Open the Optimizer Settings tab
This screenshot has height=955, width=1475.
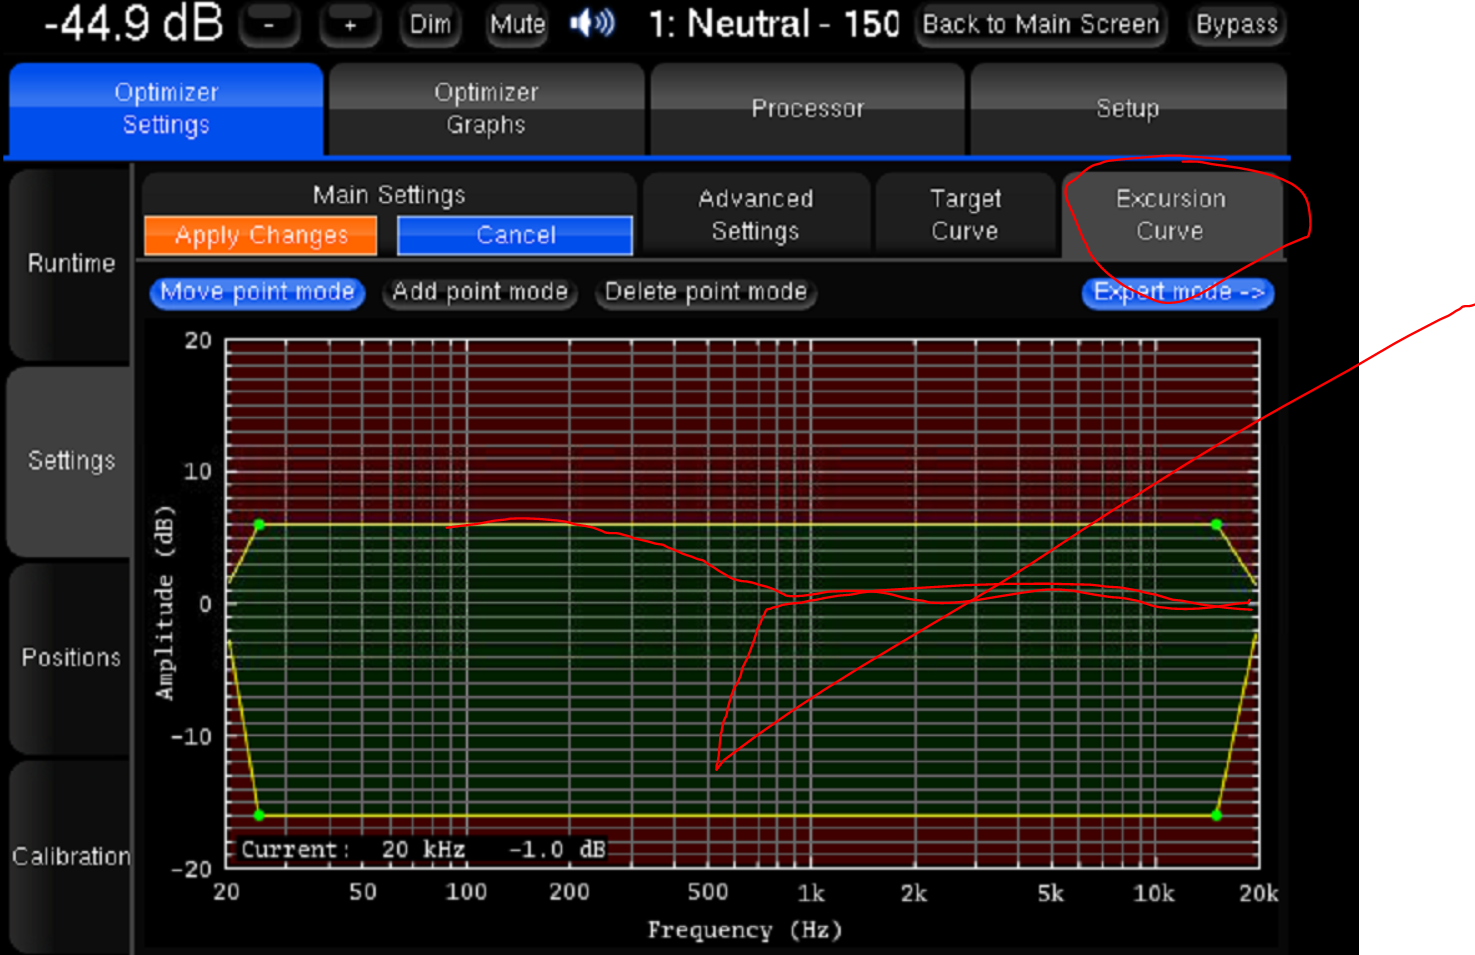tap(166, 109)
